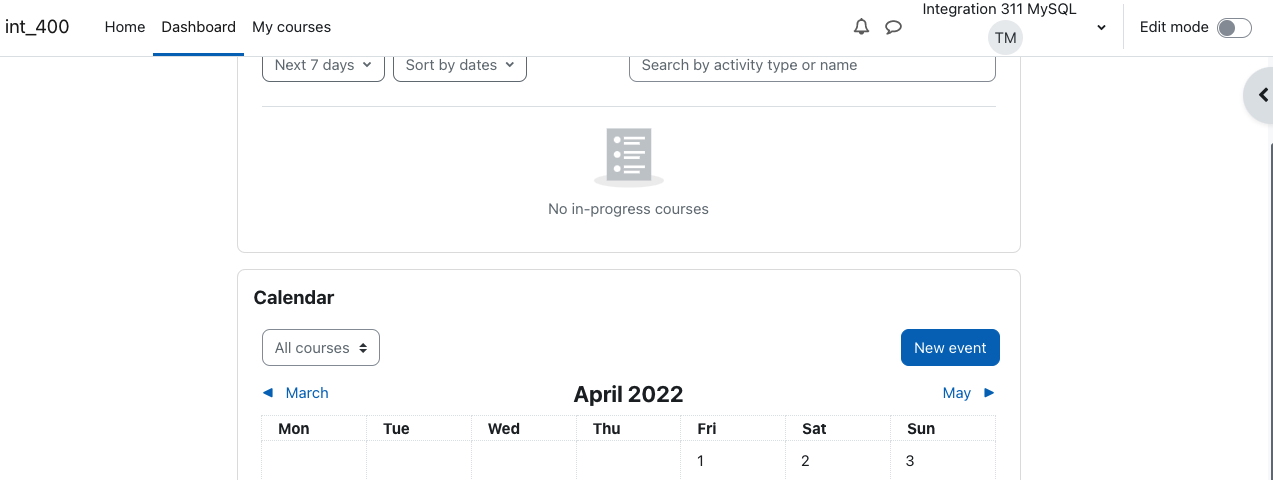The width and height of the screenshot is (1273, 480).
Task: Select the Dashboard tab
Action: pyautogui.click(x=198, y=27)
